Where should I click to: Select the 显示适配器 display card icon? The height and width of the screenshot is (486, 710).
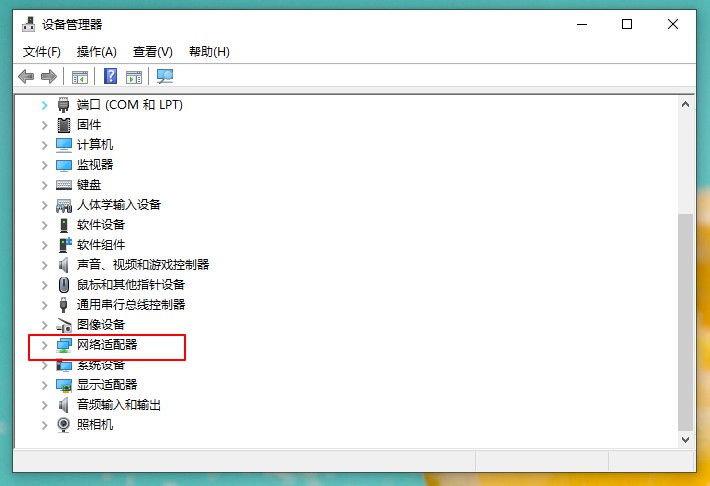point(64,385)
